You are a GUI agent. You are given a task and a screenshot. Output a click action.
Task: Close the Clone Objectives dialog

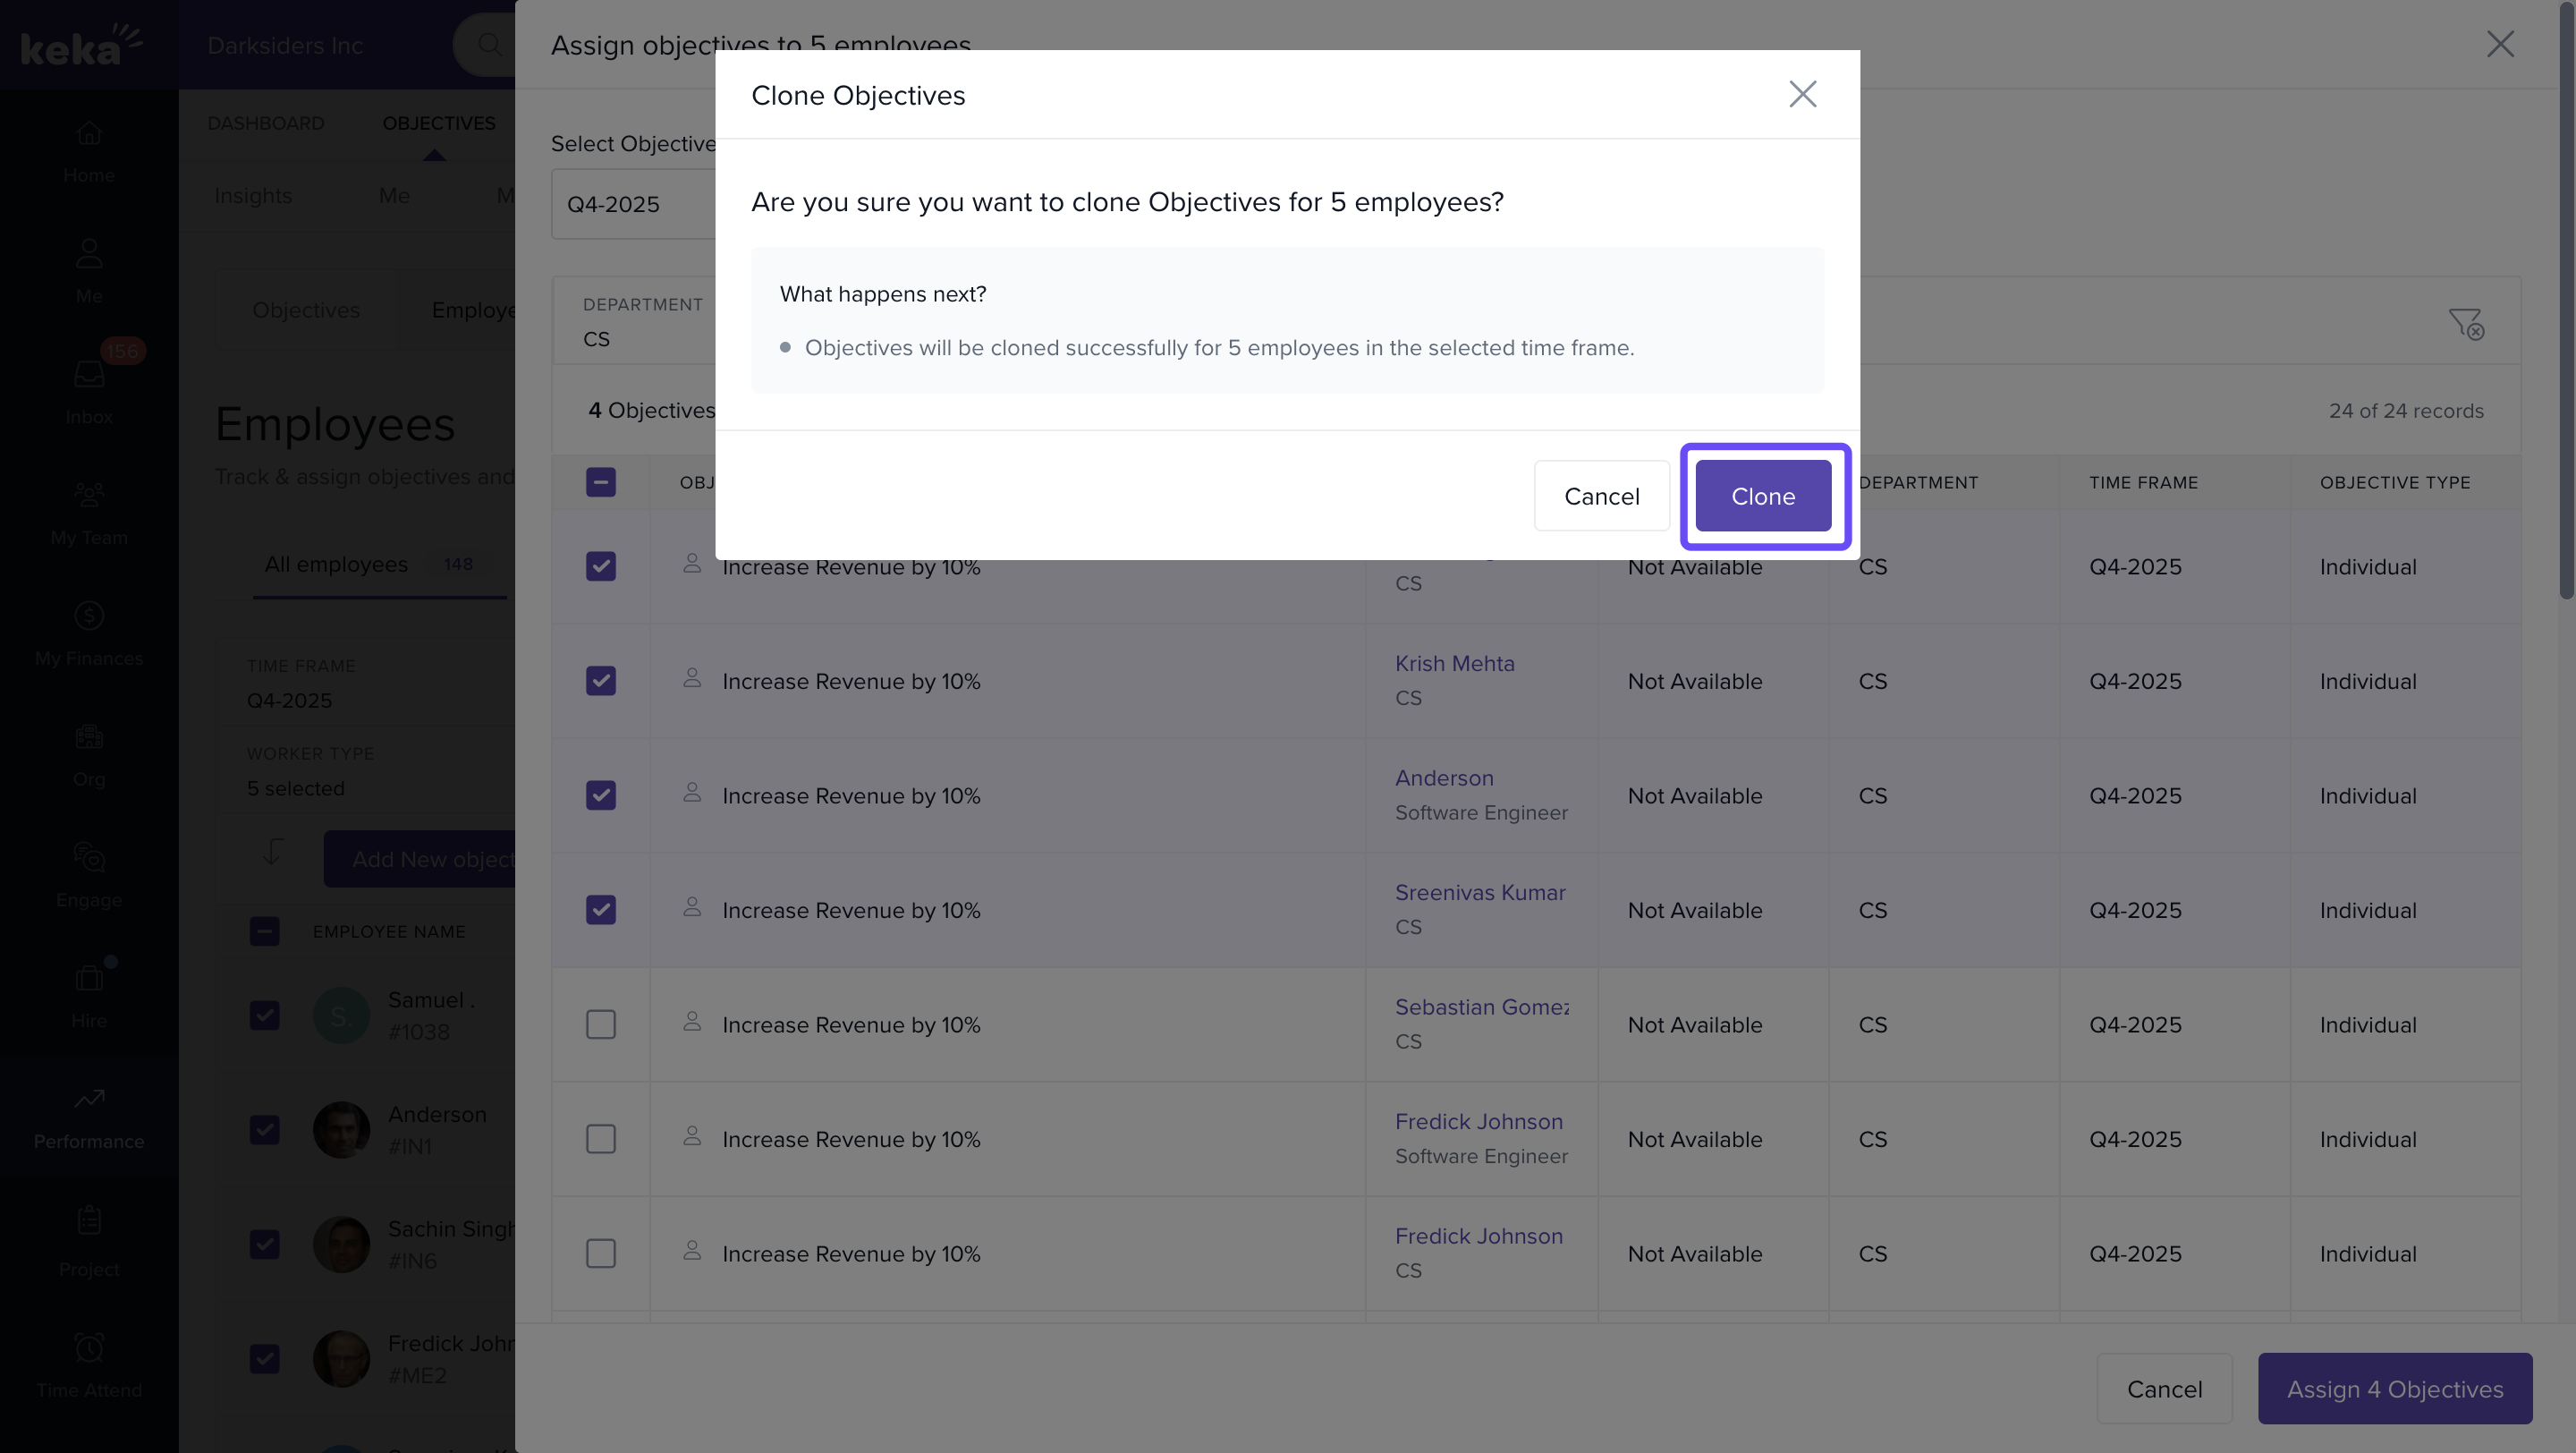[1802, 94]
